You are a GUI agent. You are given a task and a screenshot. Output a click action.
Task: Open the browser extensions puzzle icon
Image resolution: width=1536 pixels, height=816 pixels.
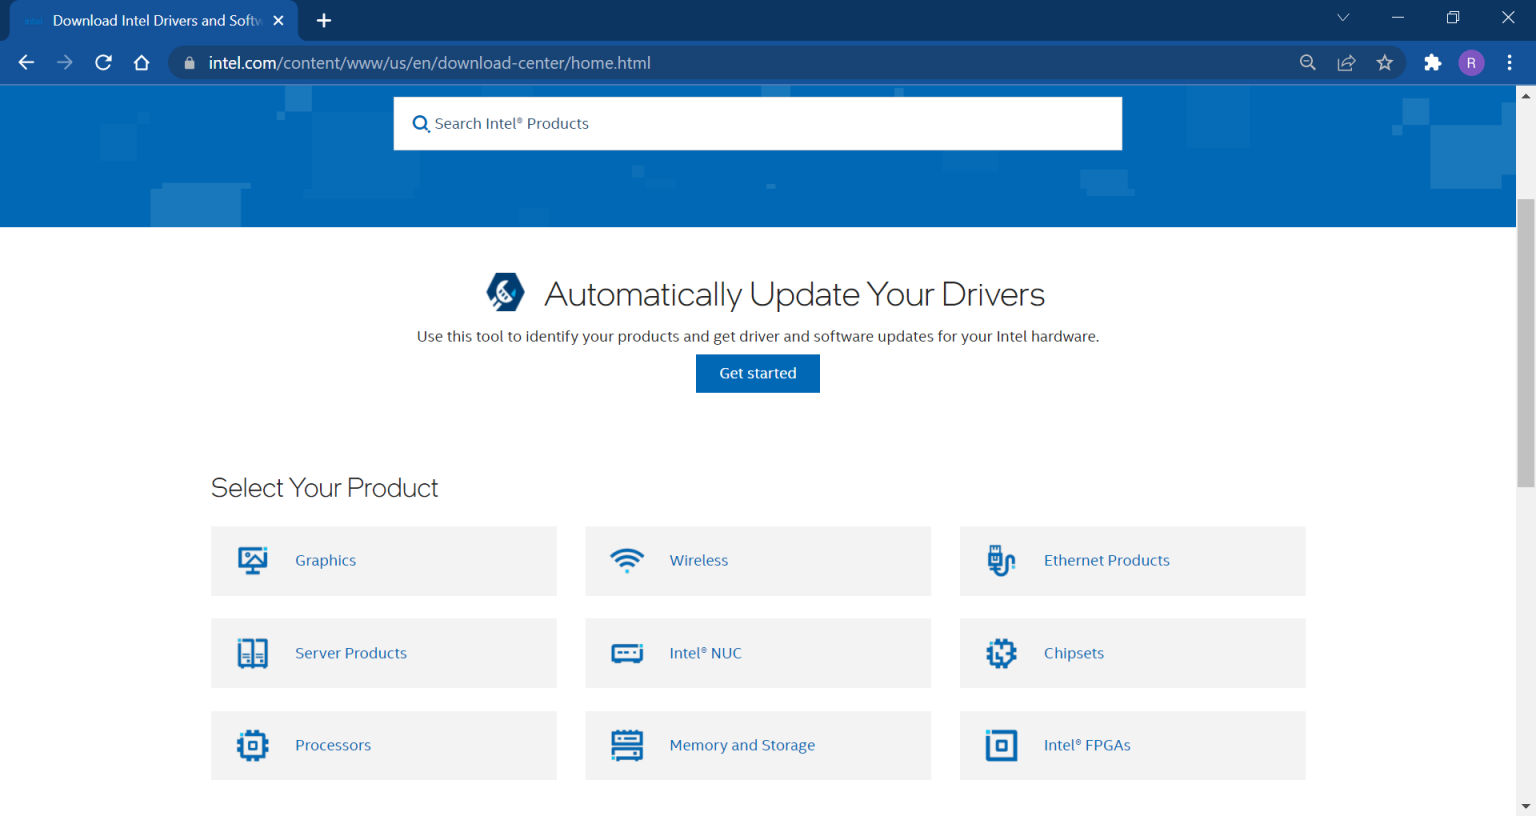pos(1432,62)
